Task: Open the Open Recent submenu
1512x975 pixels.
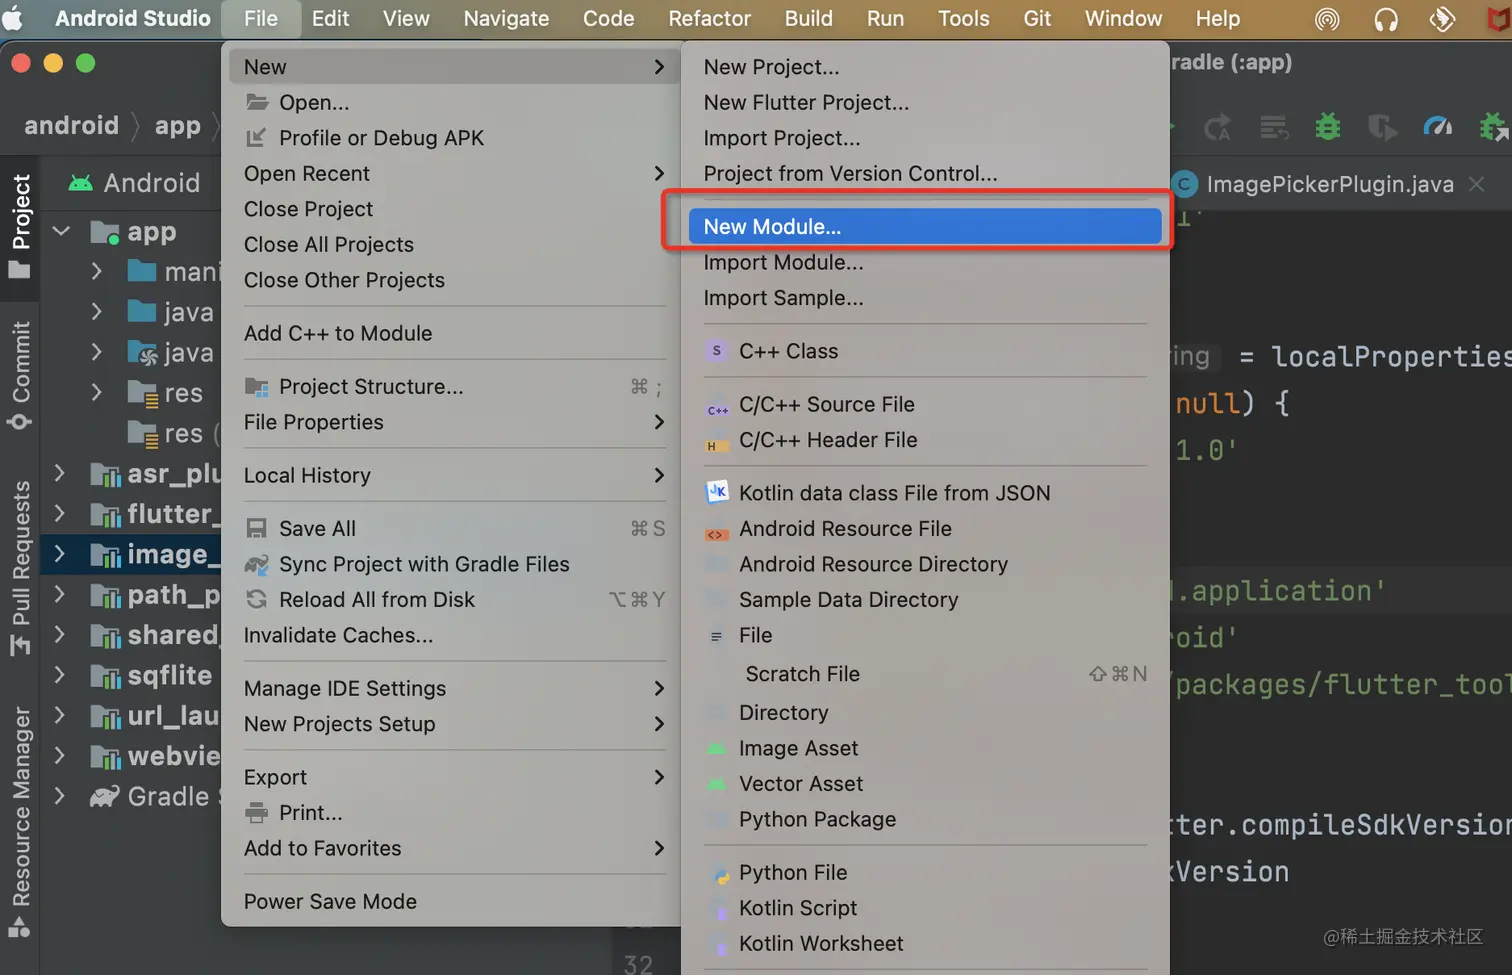Action: [452, 173]
